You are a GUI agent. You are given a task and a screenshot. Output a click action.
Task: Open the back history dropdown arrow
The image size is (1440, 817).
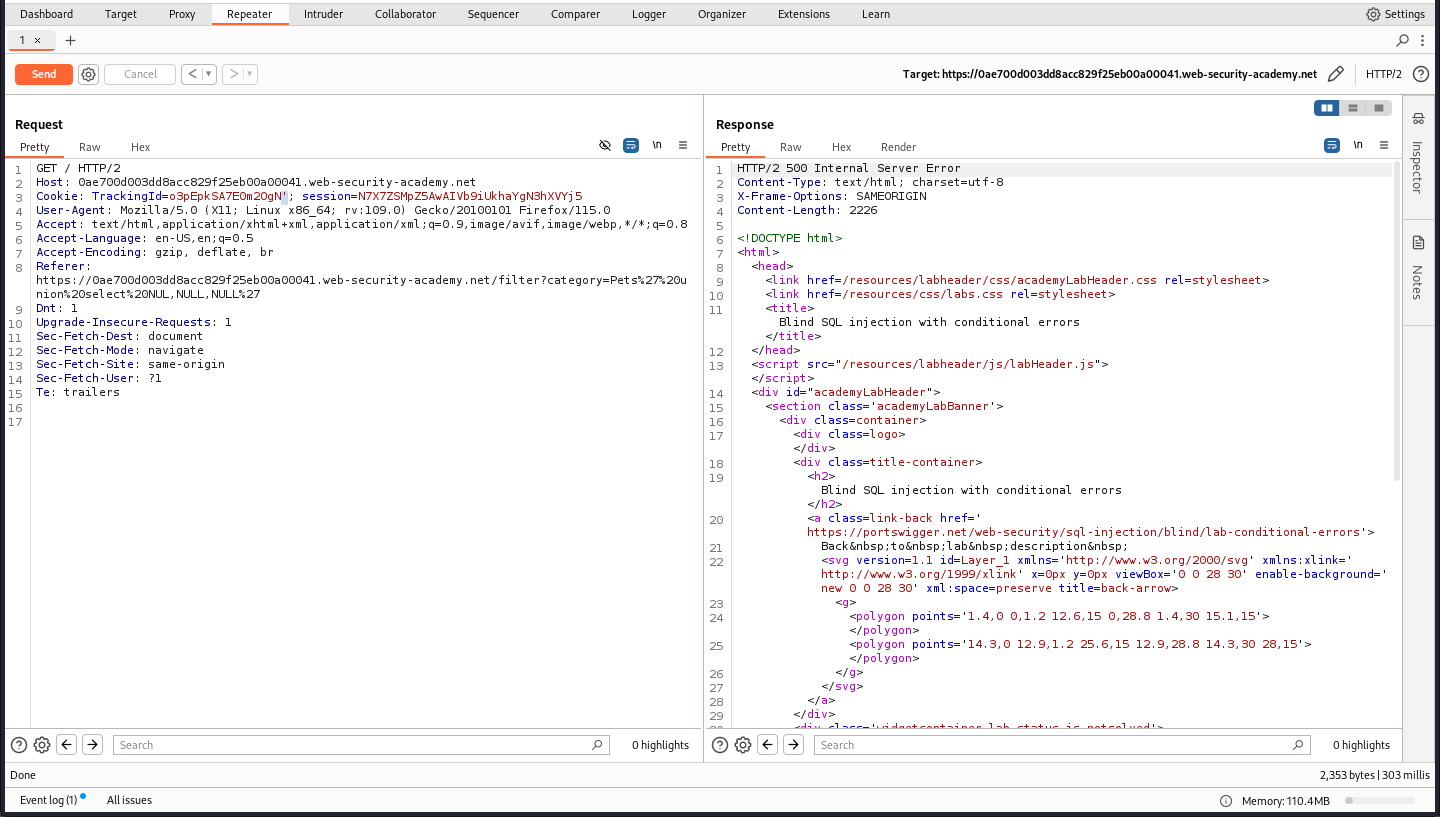pyautogui.click(x=209, y=74)
